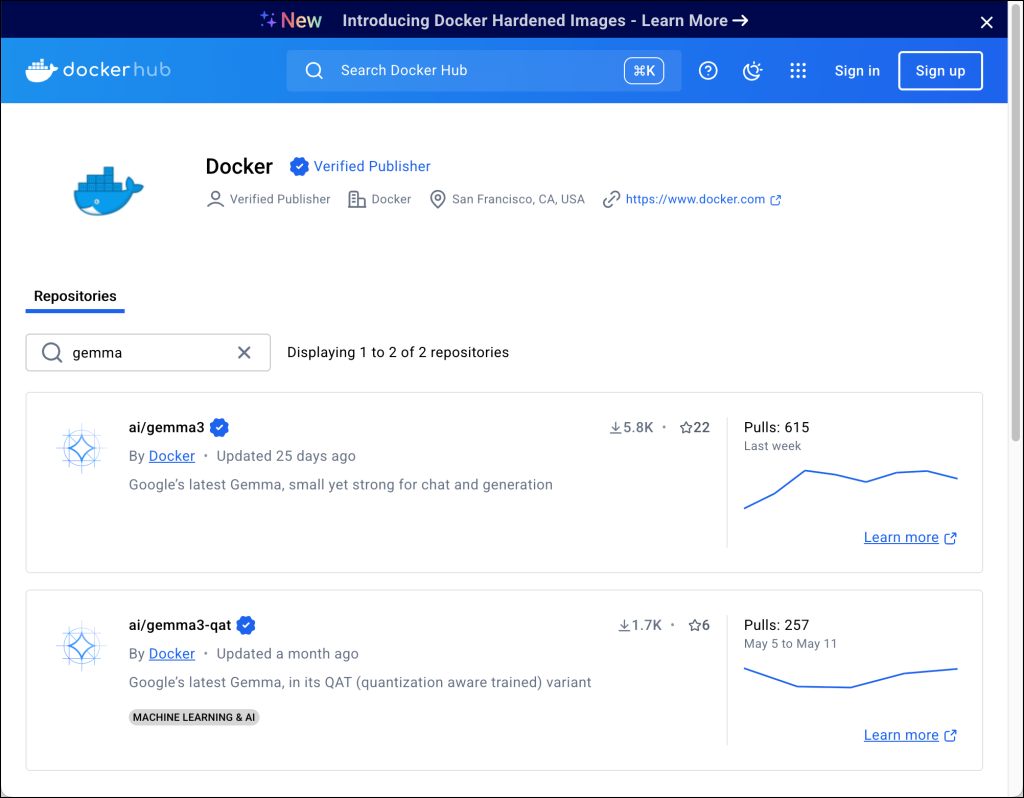This screenshot has width=1024, height=798.
Task: Click the Sign up button
Action: pyautogui.click(x=940, y=71)
